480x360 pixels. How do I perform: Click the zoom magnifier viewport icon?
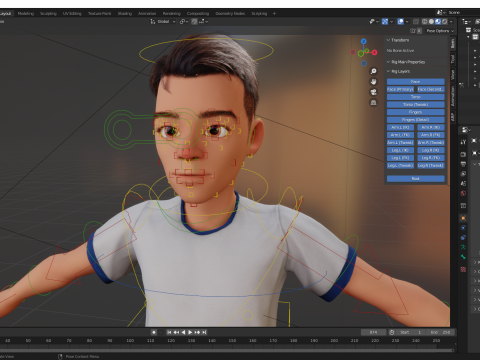[374, 71]
